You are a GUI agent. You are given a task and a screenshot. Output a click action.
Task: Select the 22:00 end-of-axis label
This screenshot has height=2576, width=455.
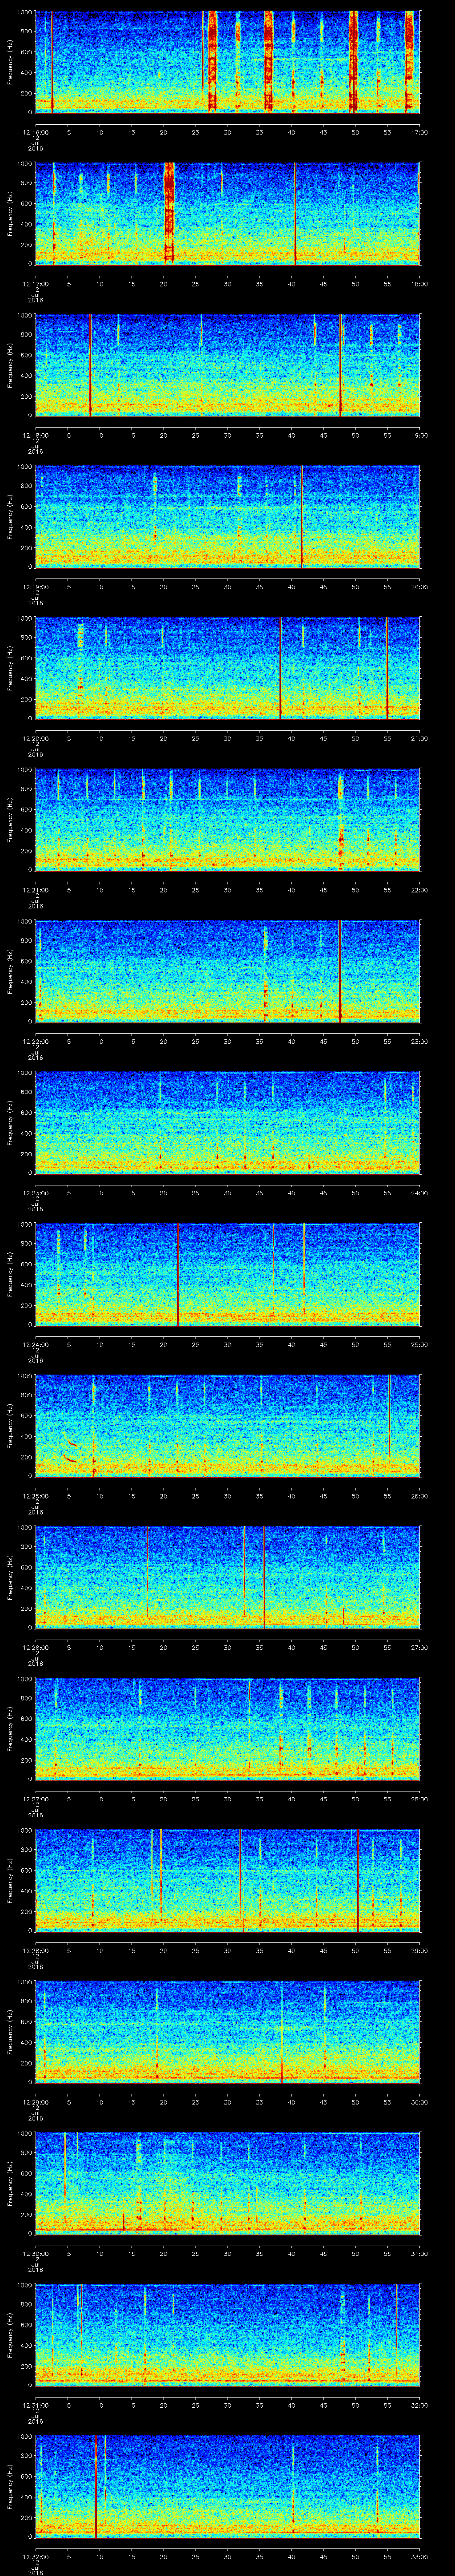419,890
